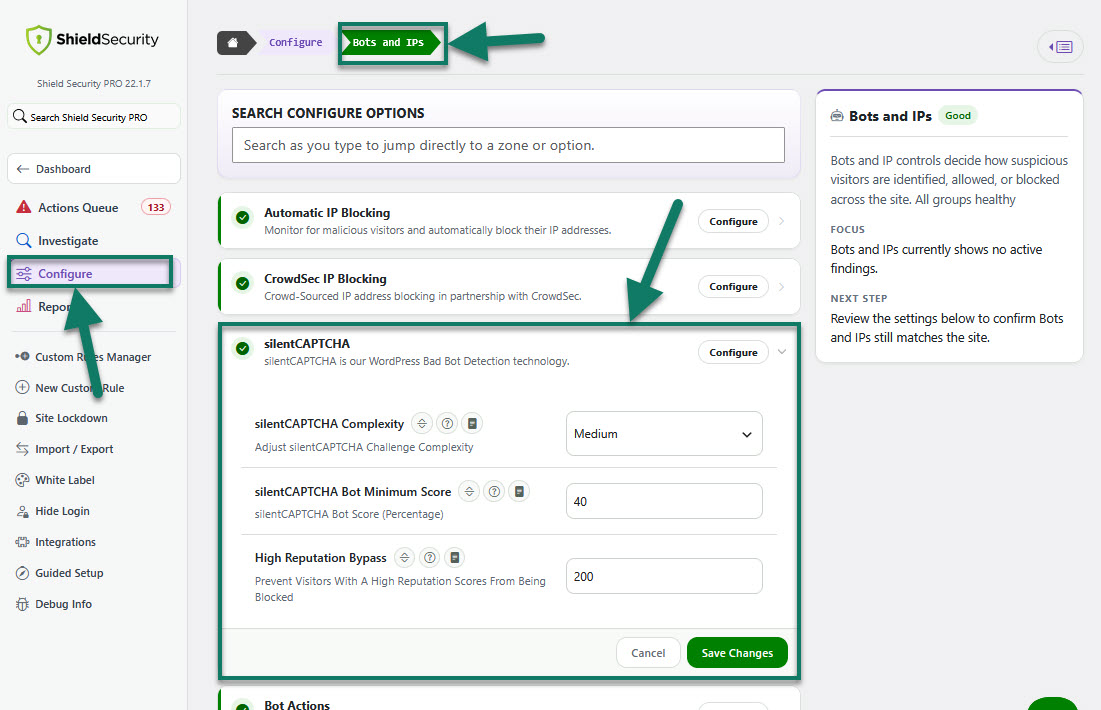The image size is (1101, 710).
Task: Click the Actions Queue warning triangle icon
Action: point(24,207)
